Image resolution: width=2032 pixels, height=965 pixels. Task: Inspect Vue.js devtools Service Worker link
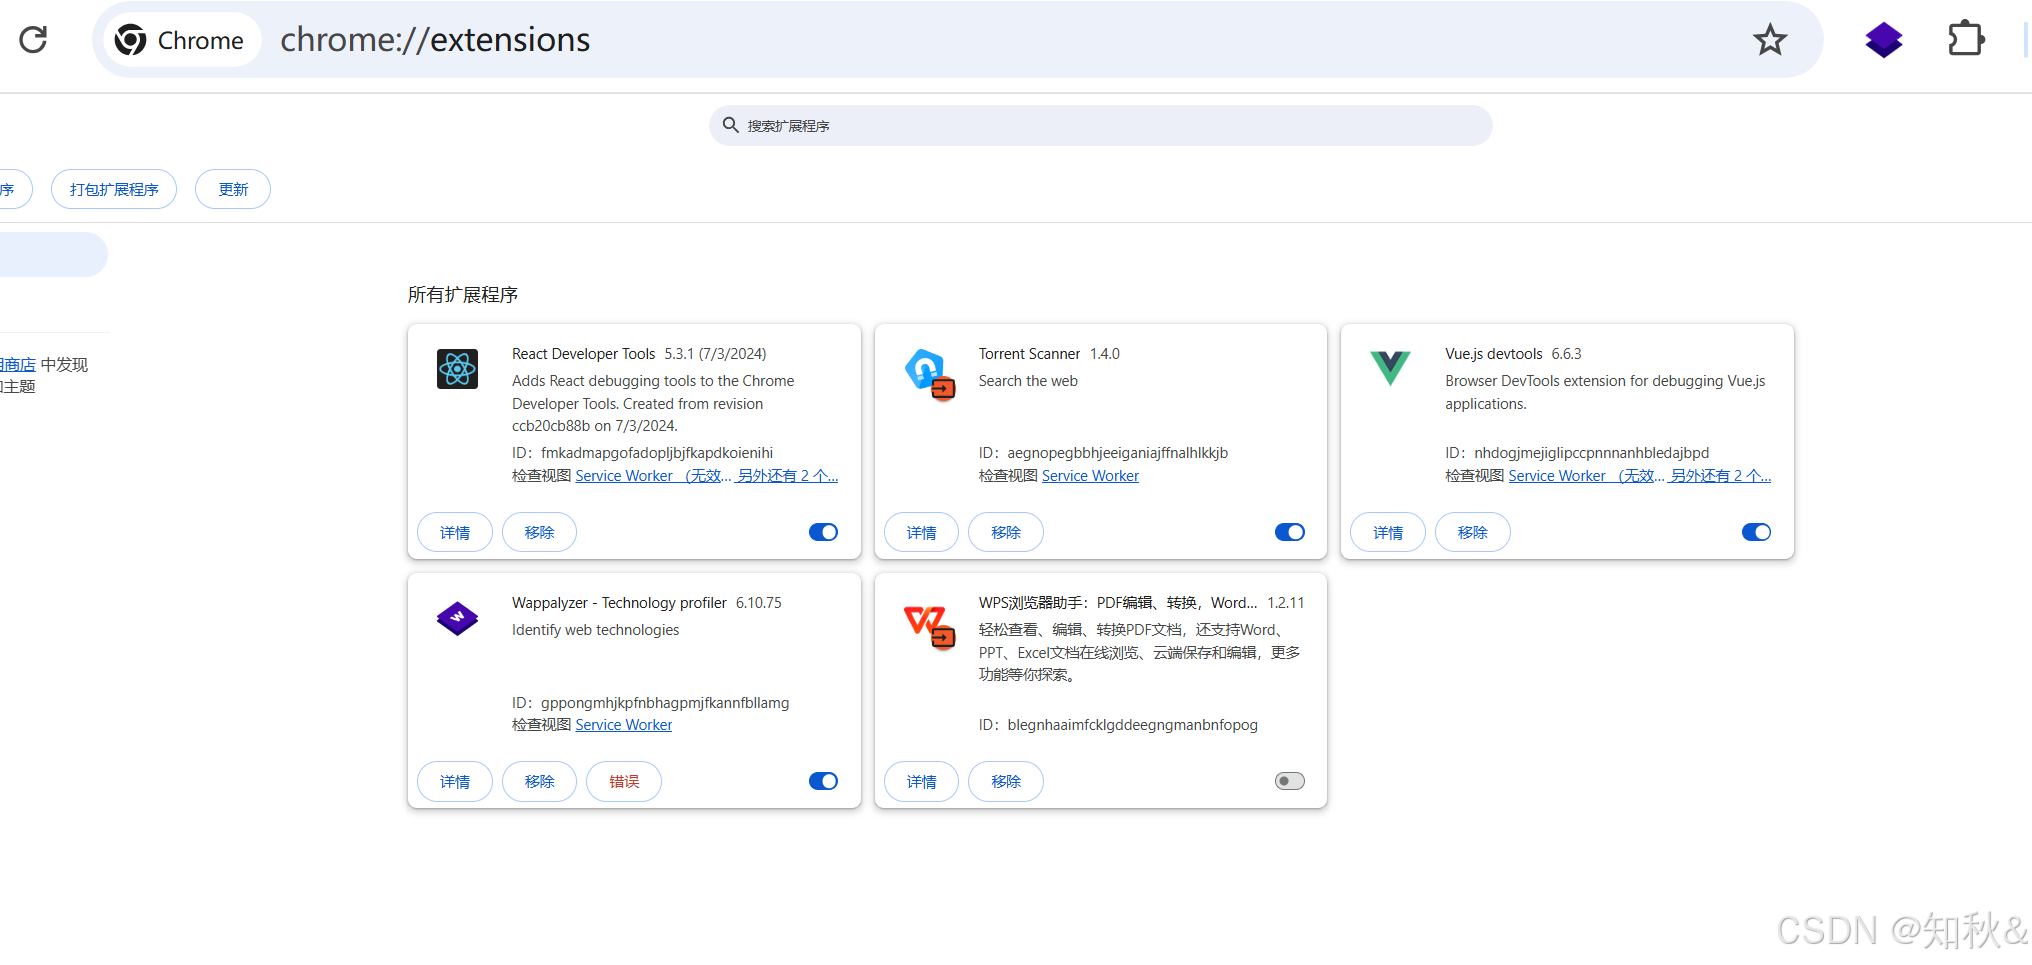pos(1585,476)
